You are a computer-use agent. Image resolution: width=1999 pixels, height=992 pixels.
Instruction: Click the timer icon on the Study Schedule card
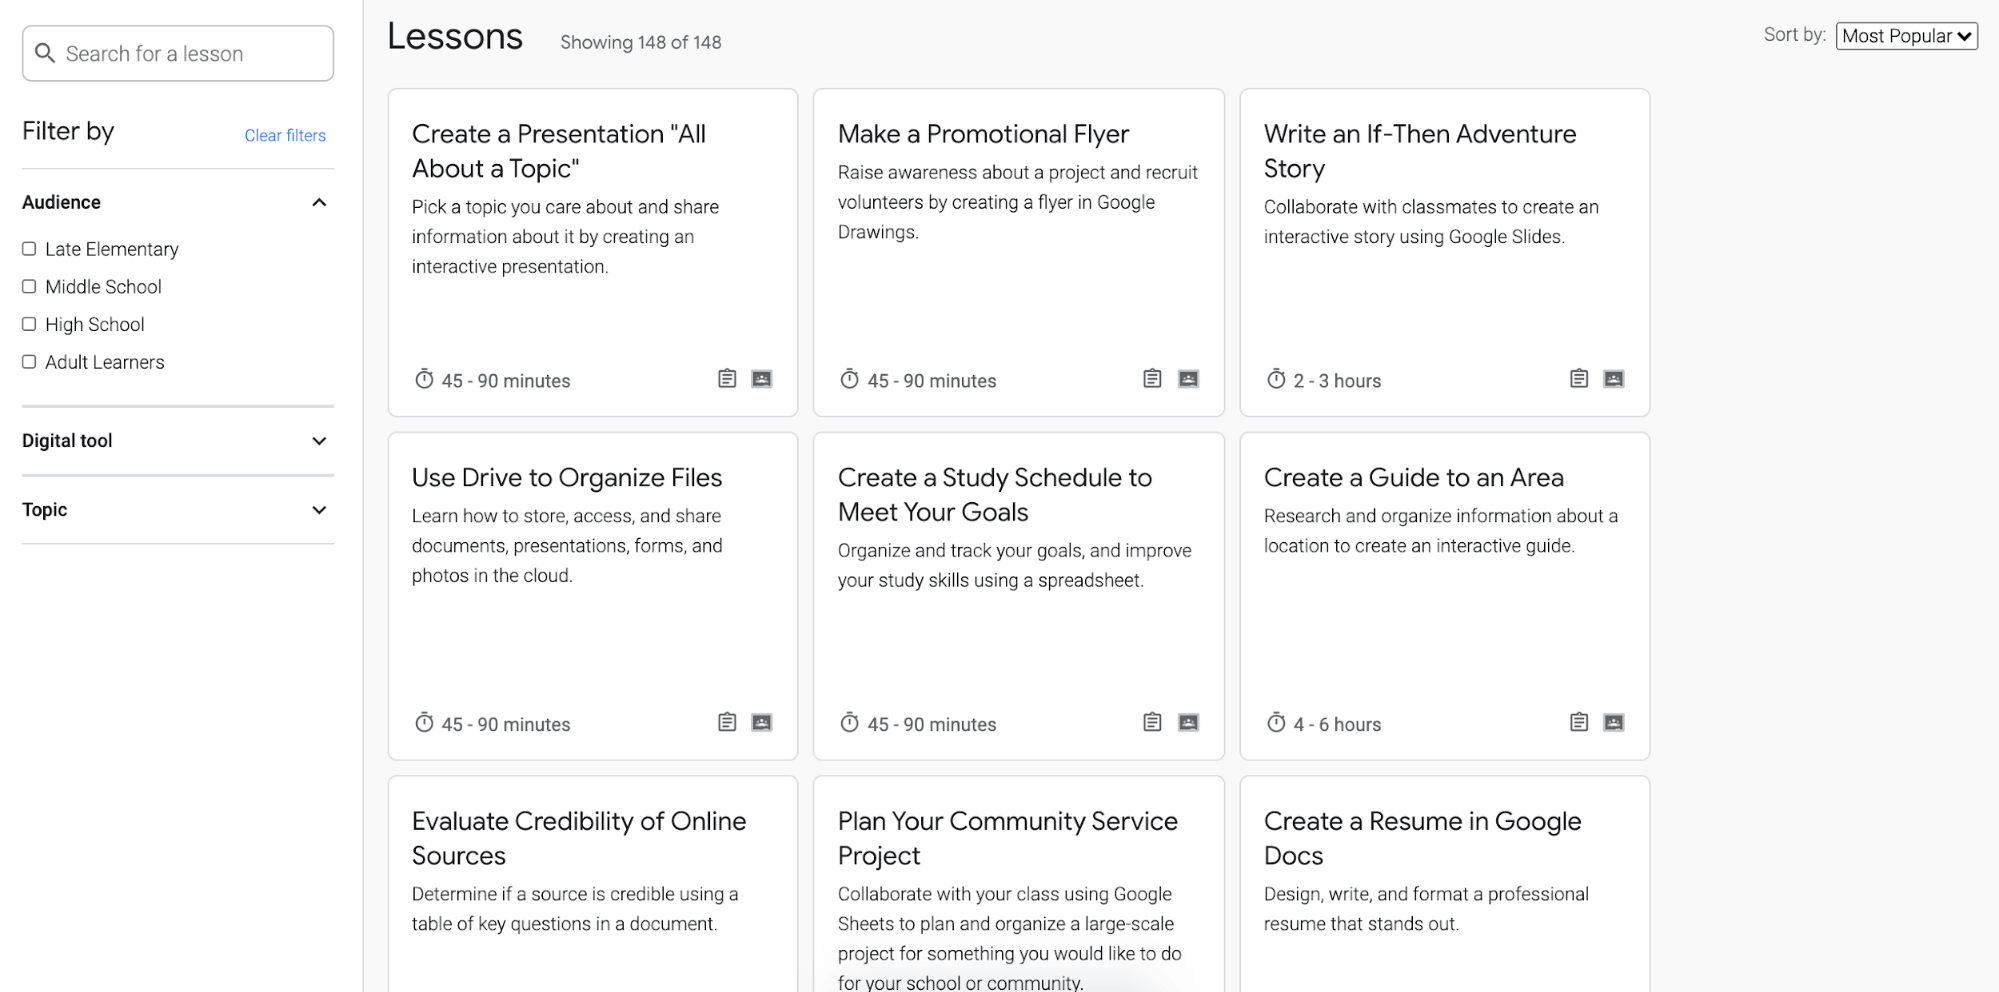[x=850, y=722]
